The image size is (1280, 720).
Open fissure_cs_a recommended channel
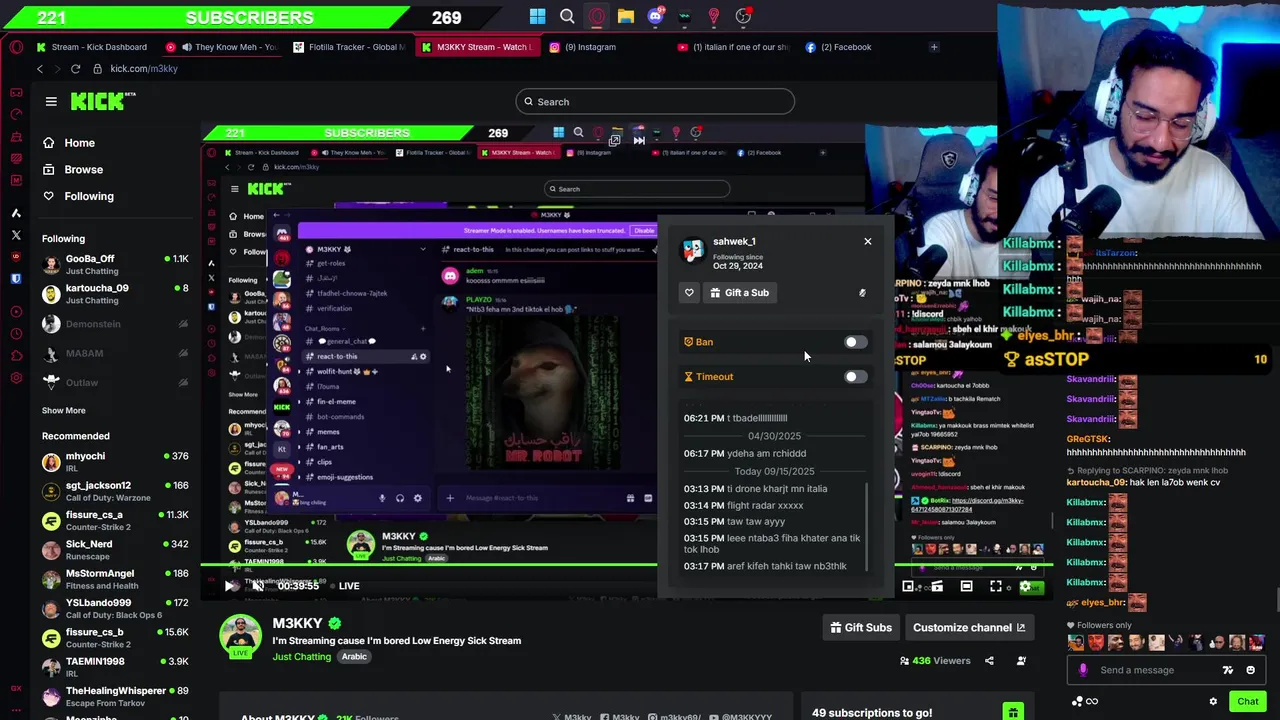click(x=114, y=520)
